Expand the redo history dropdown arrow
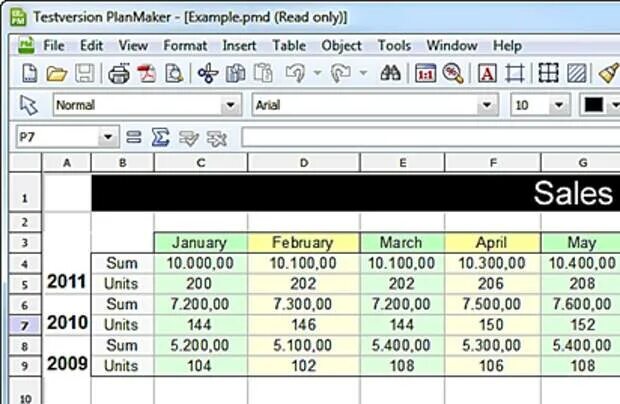 (x=363, y=74)
